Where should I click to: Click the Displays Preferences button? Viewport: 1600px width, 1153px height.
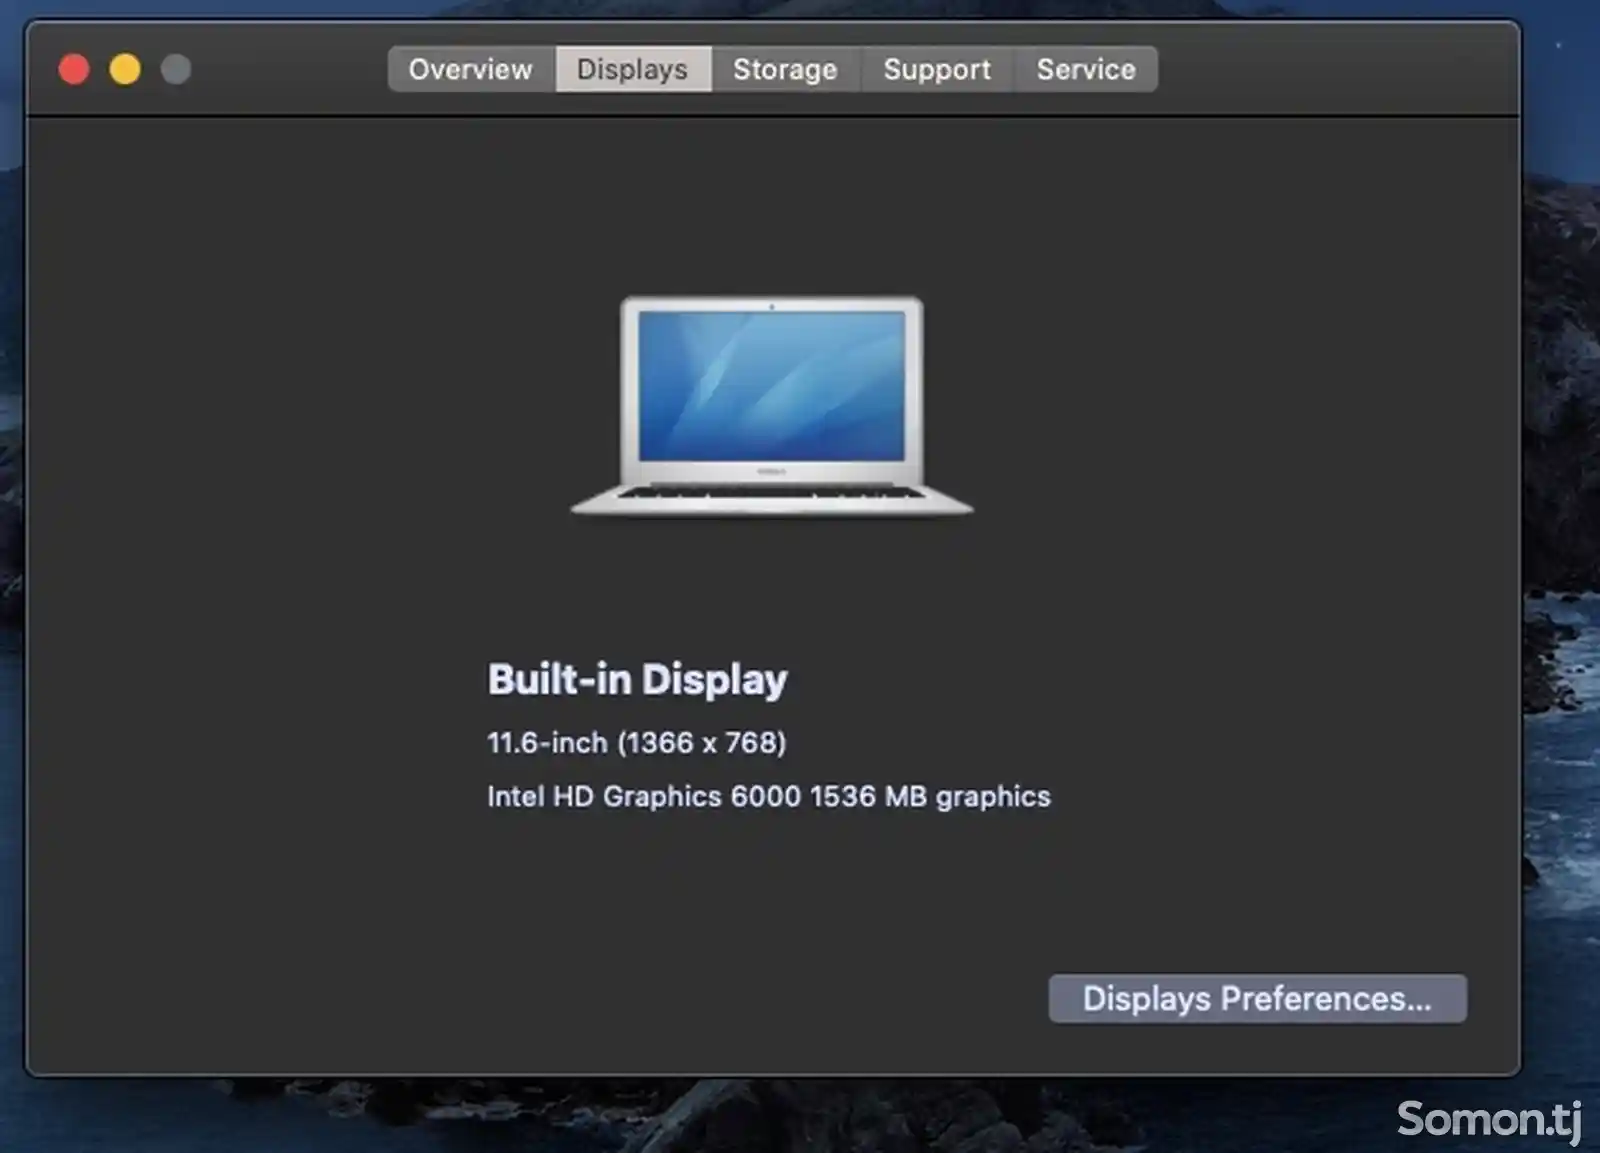tap(1257, 998)
